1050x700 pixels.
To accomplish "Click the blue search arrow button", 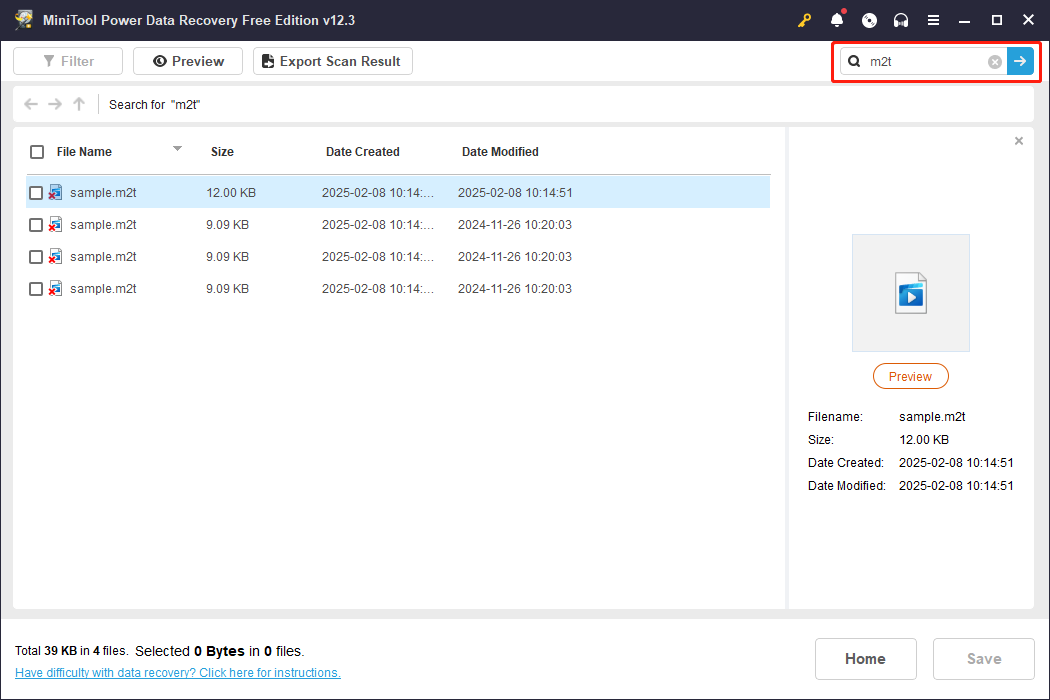I will (1020, 62).
